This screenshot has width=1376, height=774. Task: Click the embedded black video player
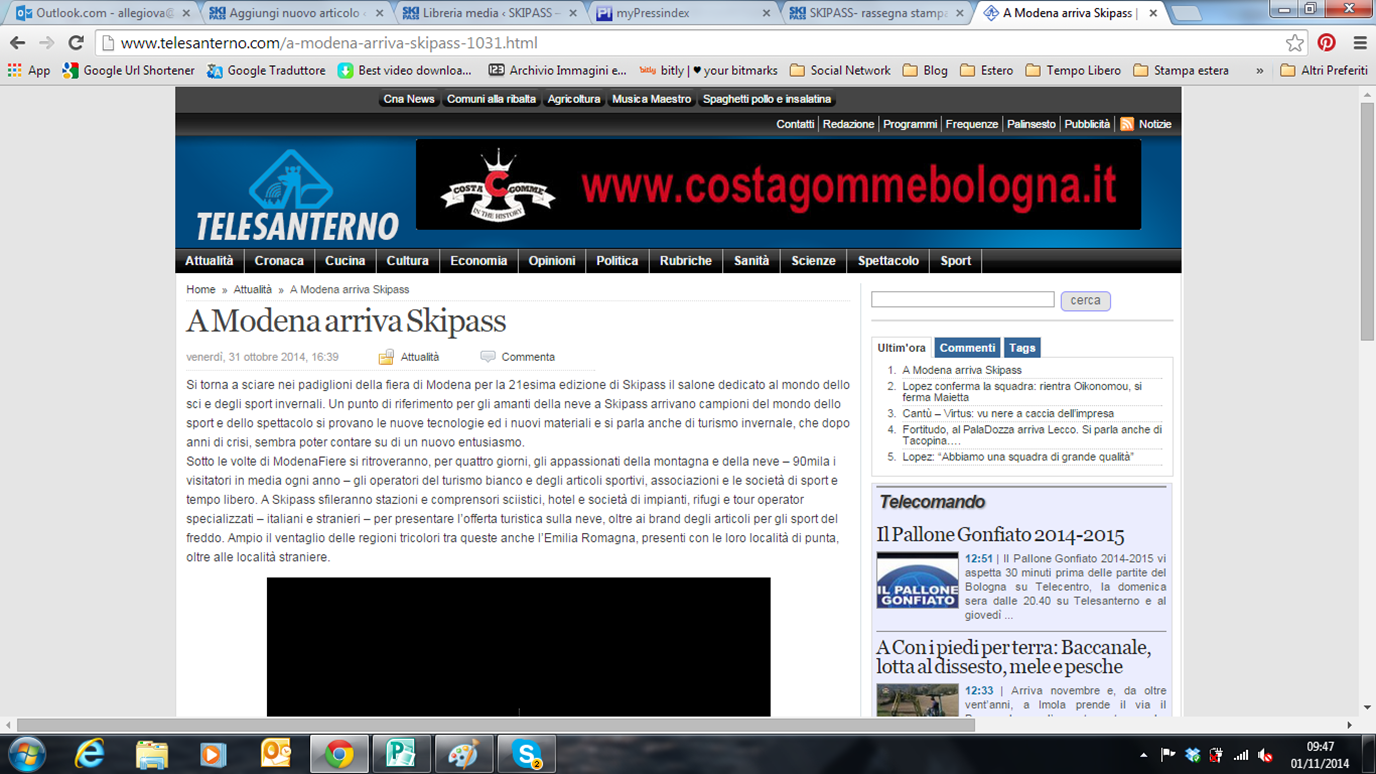(x=518, y=647)
